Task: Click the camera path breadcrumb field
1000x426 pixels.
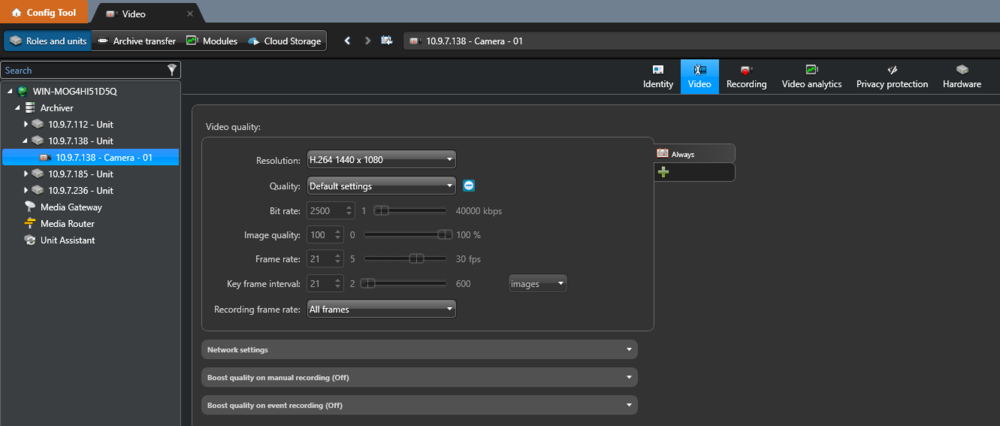Action: coord(702,41)
